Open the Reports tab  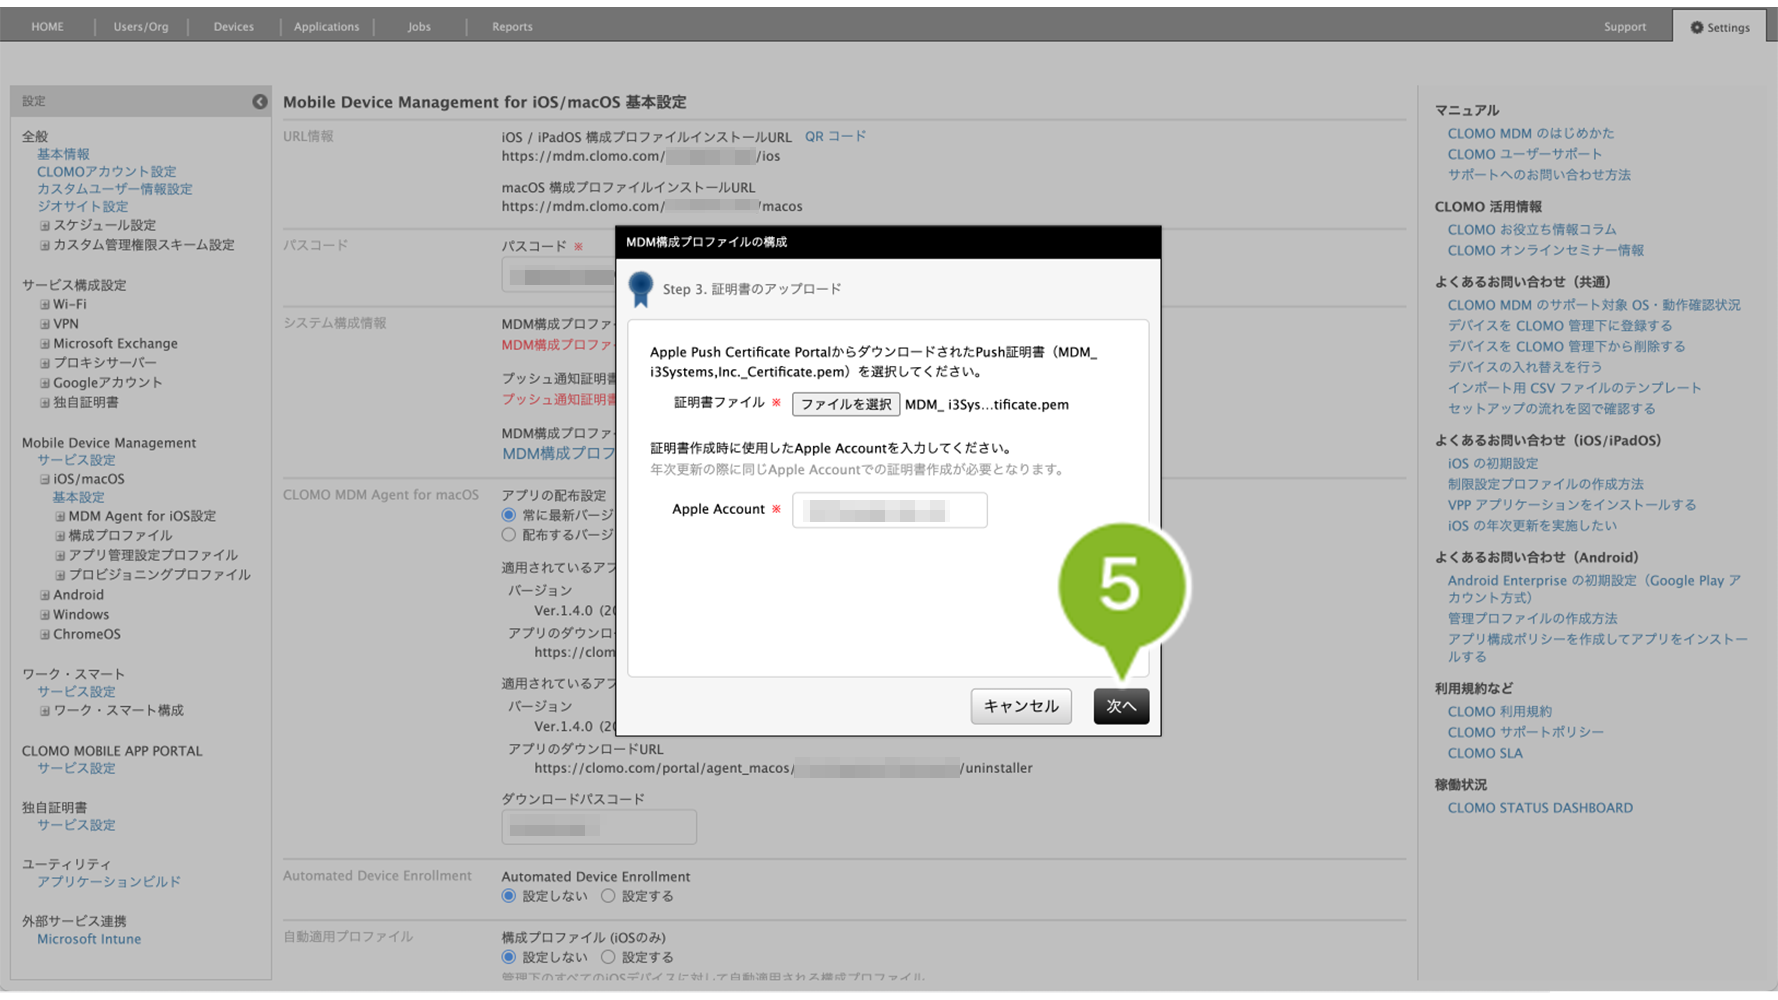tap(512, 27)
